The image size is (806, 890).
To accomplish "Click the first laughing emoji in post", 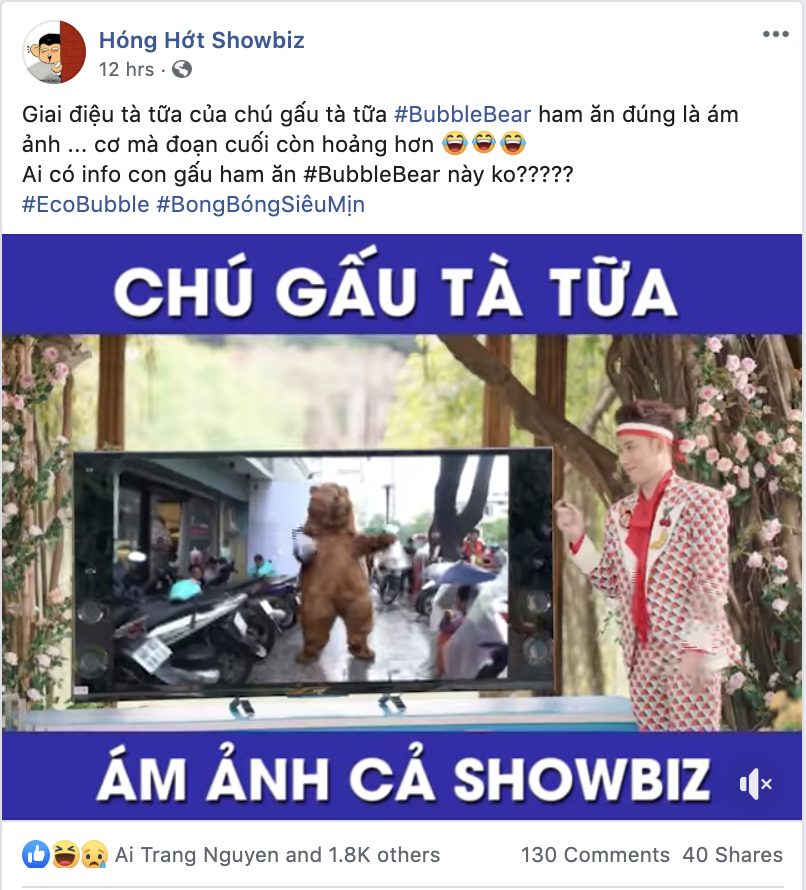I will [x=455, y=144].
